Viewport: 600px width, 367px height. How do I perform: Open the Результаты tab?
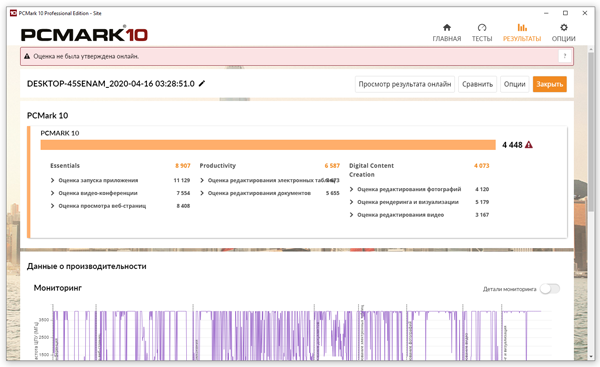[522, 33]
